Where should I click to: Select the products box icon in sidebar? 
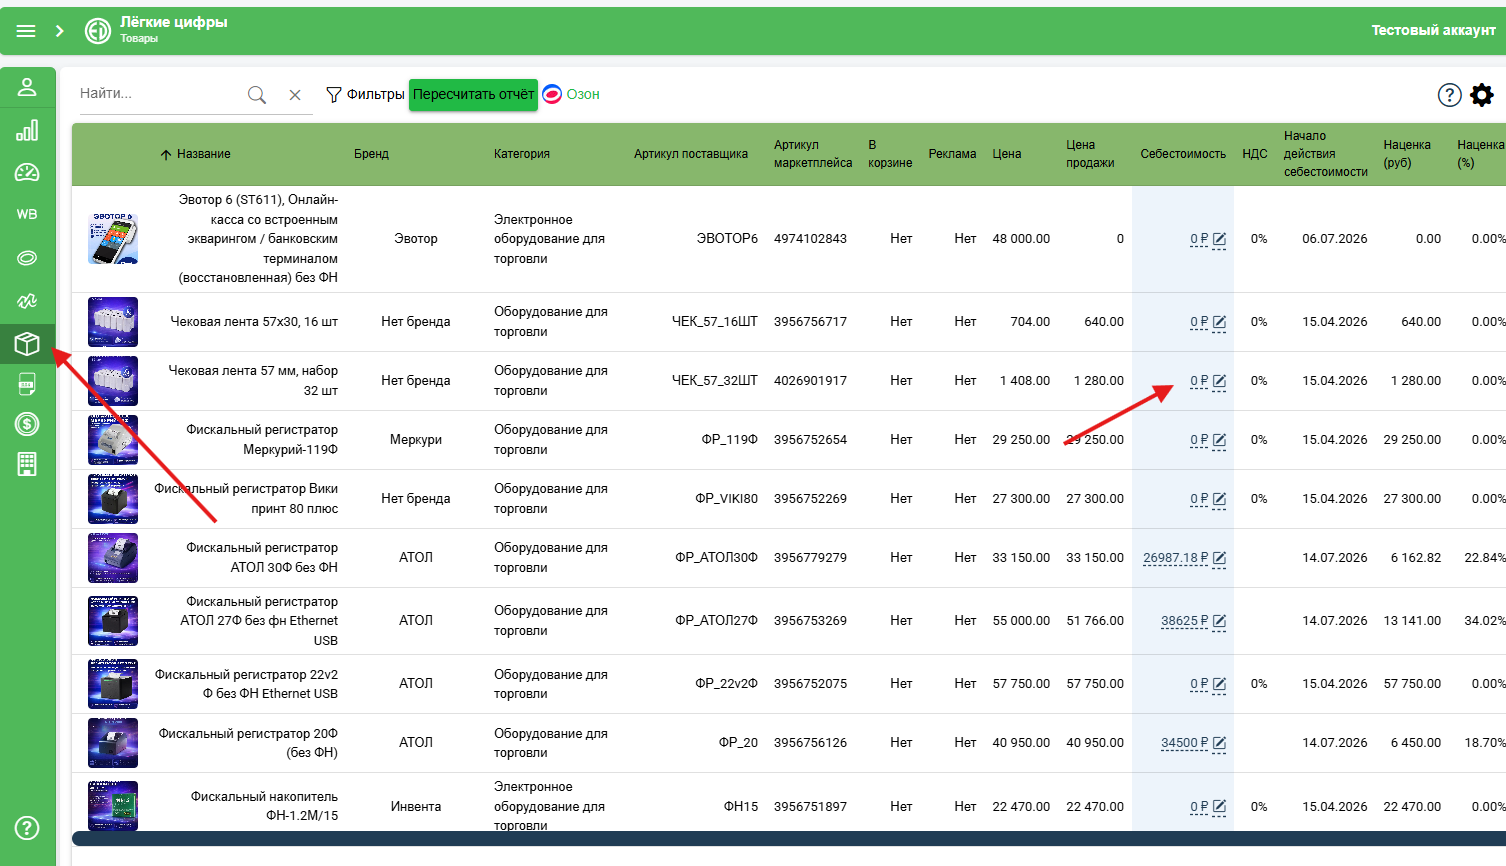coord(27,344)
